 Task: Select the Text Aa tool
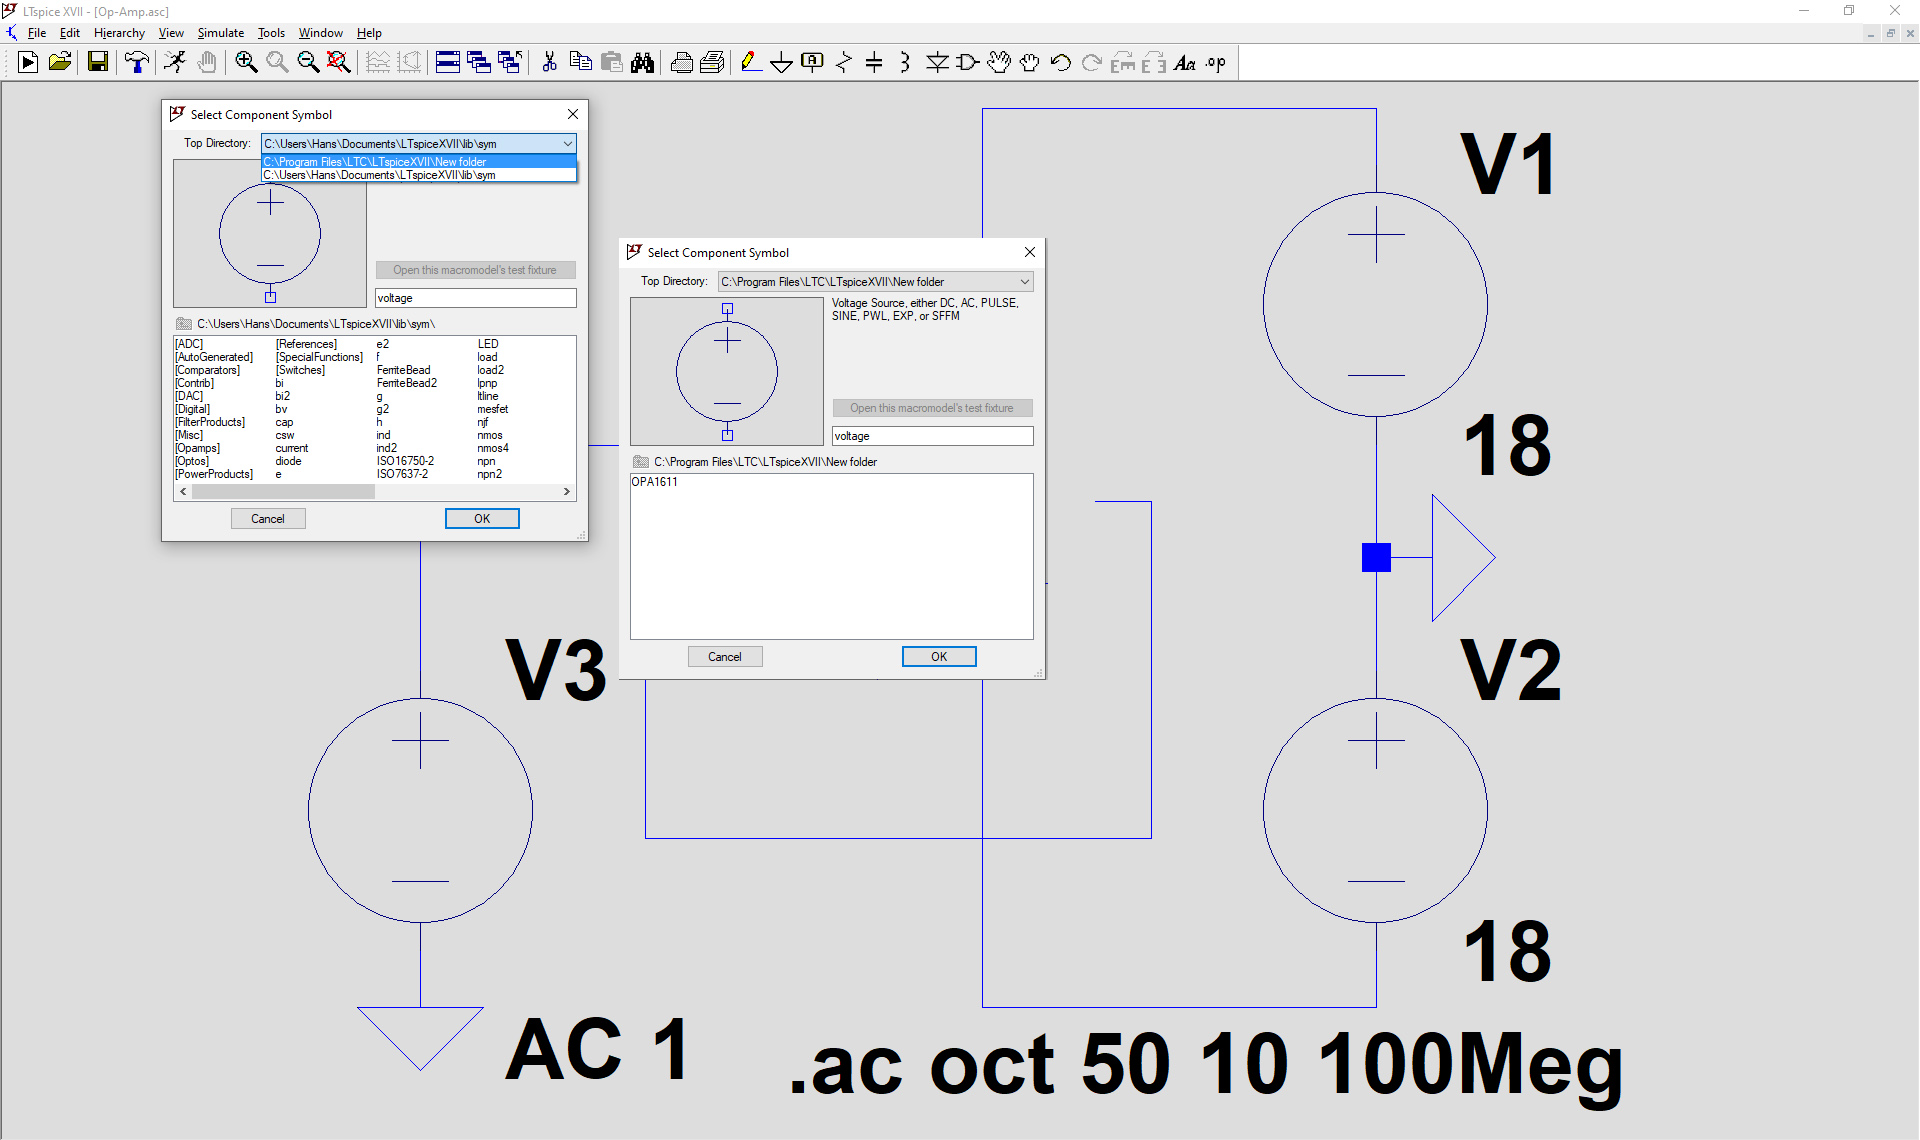coord(1185,63)
